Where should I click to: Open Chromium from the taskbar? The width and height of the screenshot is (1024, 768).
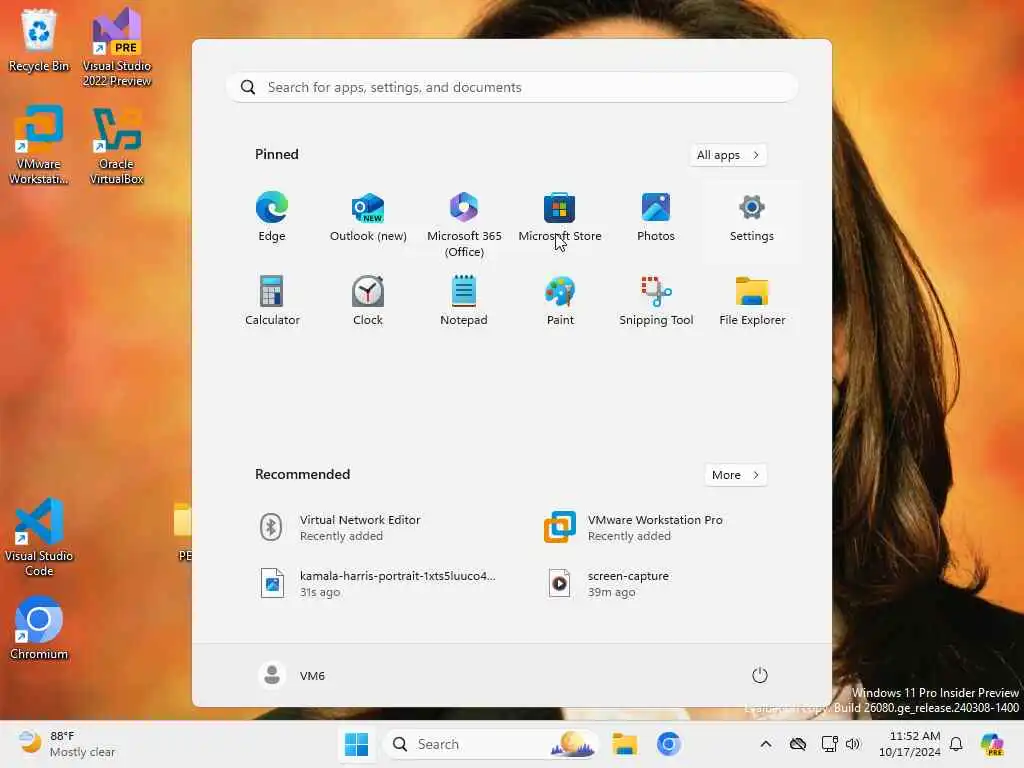coord(669,744)
